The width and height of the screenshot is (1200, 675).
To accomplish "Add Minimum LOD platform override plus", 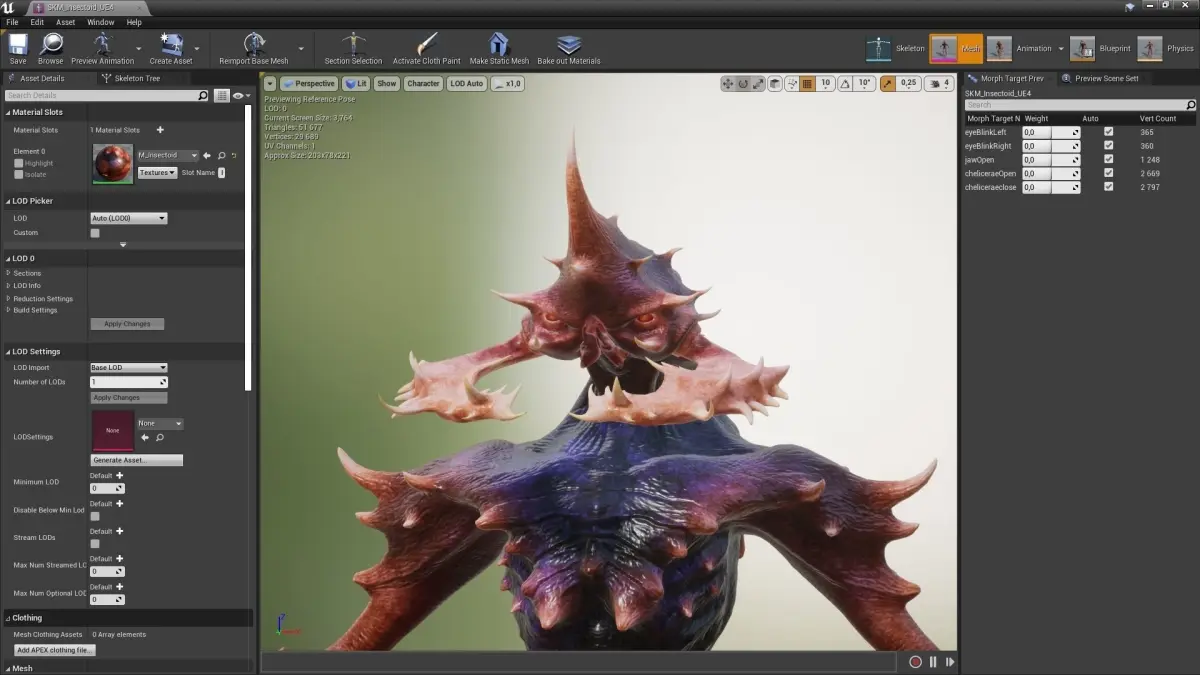I will click(120, 476).
